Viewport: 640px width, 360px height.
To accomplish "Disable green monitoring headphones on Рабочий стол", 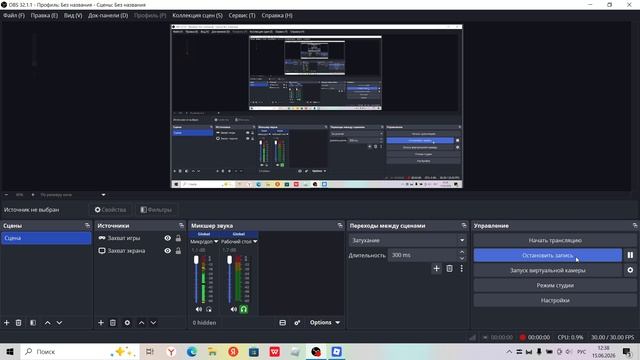I will [x=244, y=309].
